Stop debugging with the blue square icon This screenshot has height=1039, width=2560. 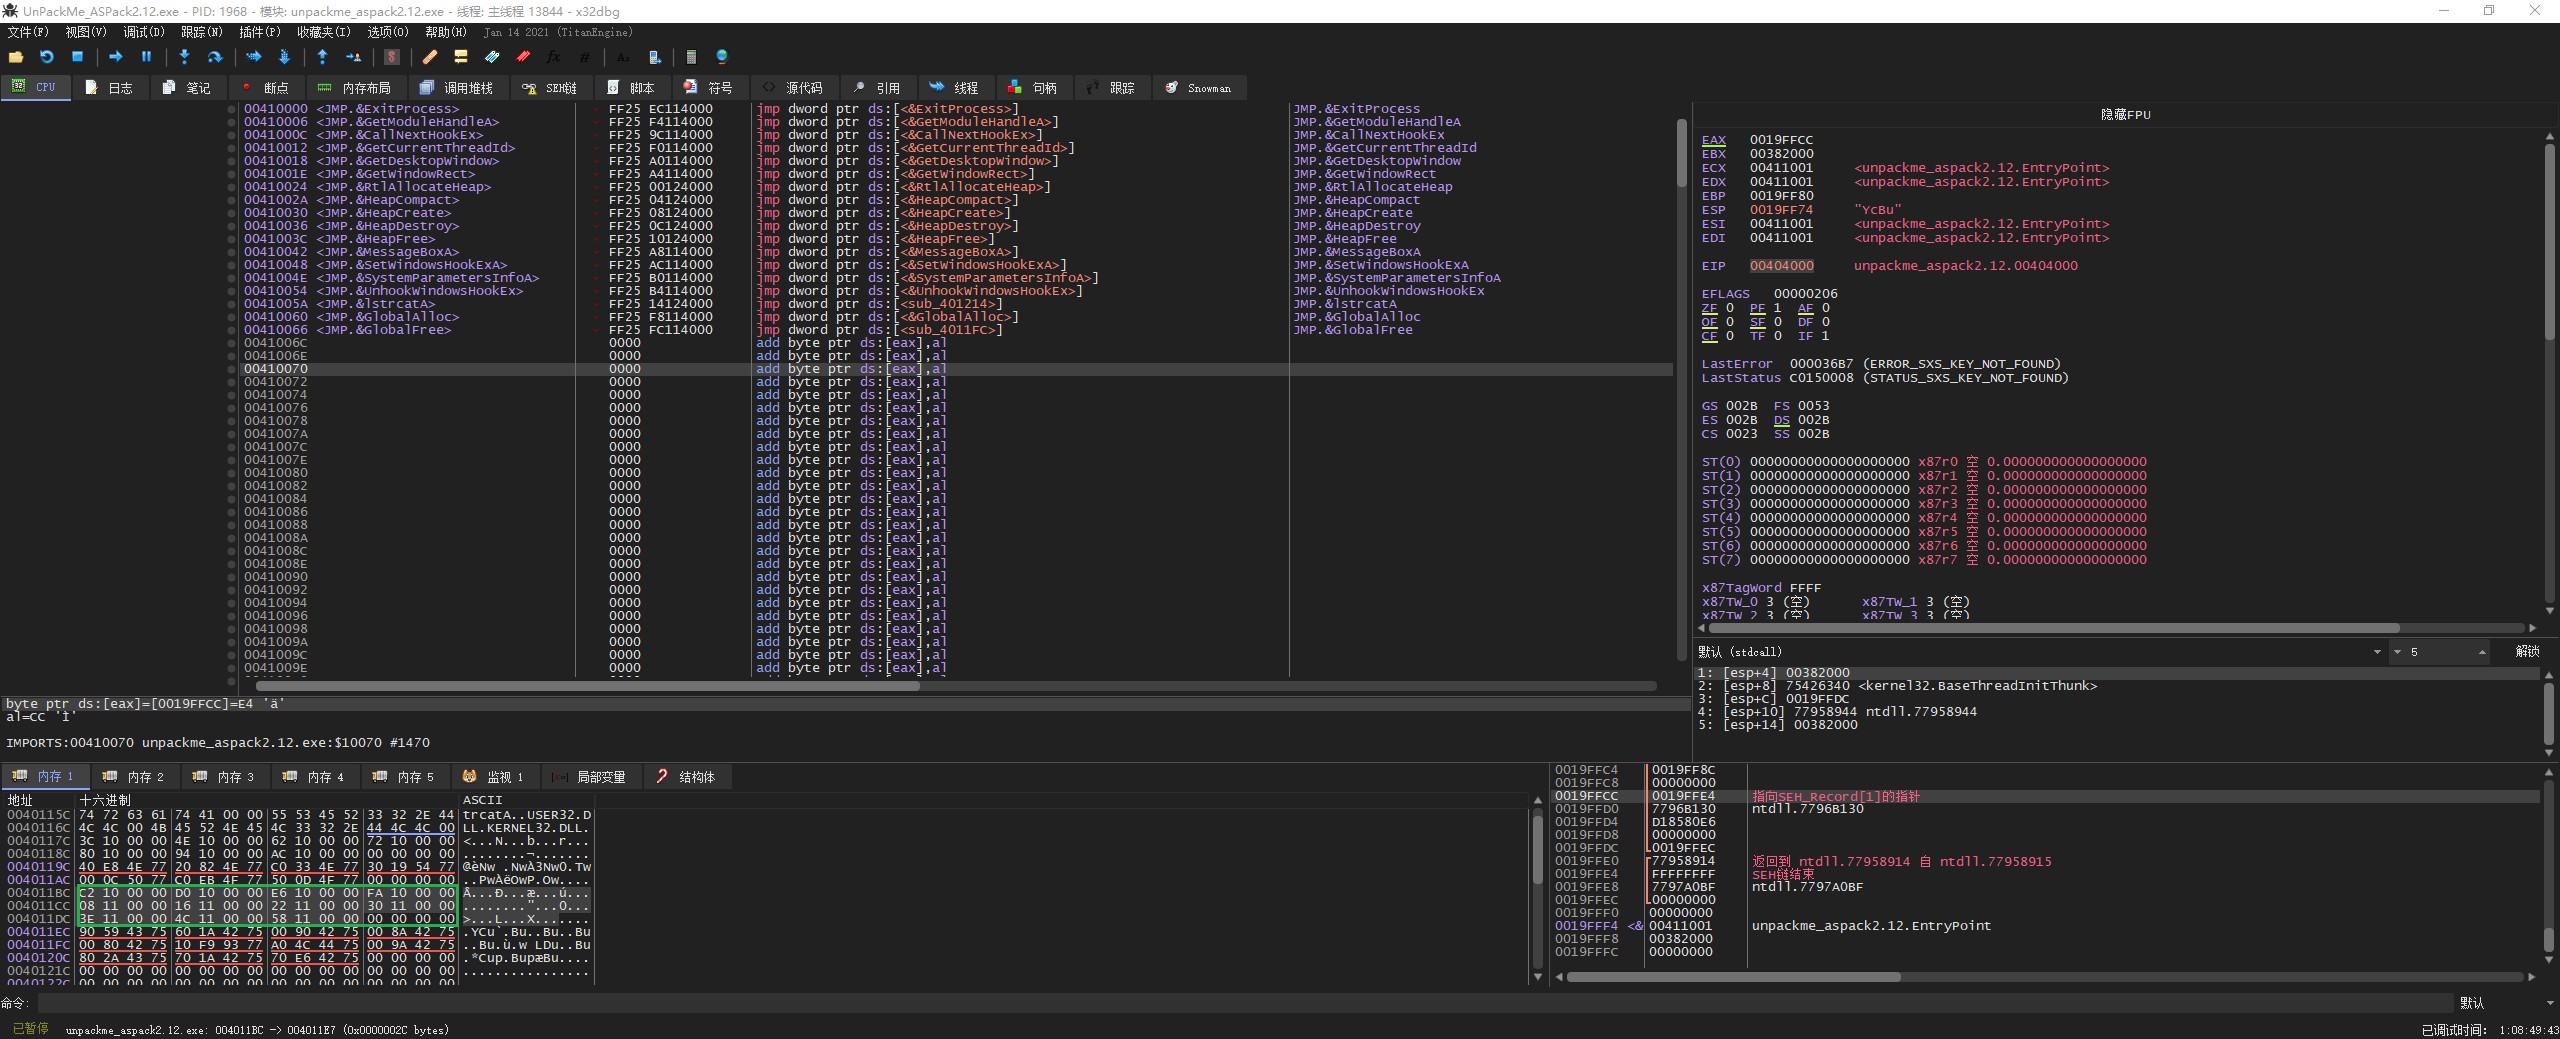pos(77,57)
